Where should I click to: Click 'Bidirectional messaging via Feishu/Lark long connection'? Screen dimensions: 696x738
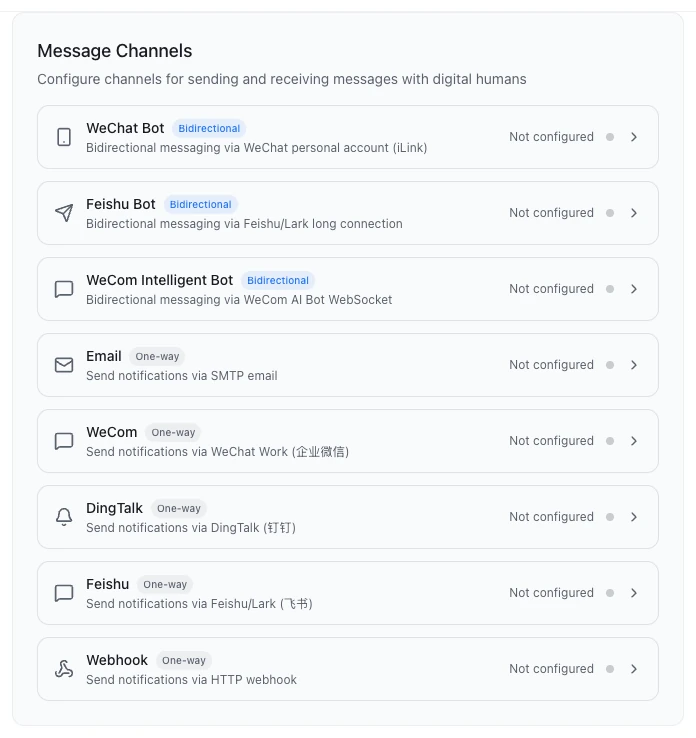coord(244,224)
